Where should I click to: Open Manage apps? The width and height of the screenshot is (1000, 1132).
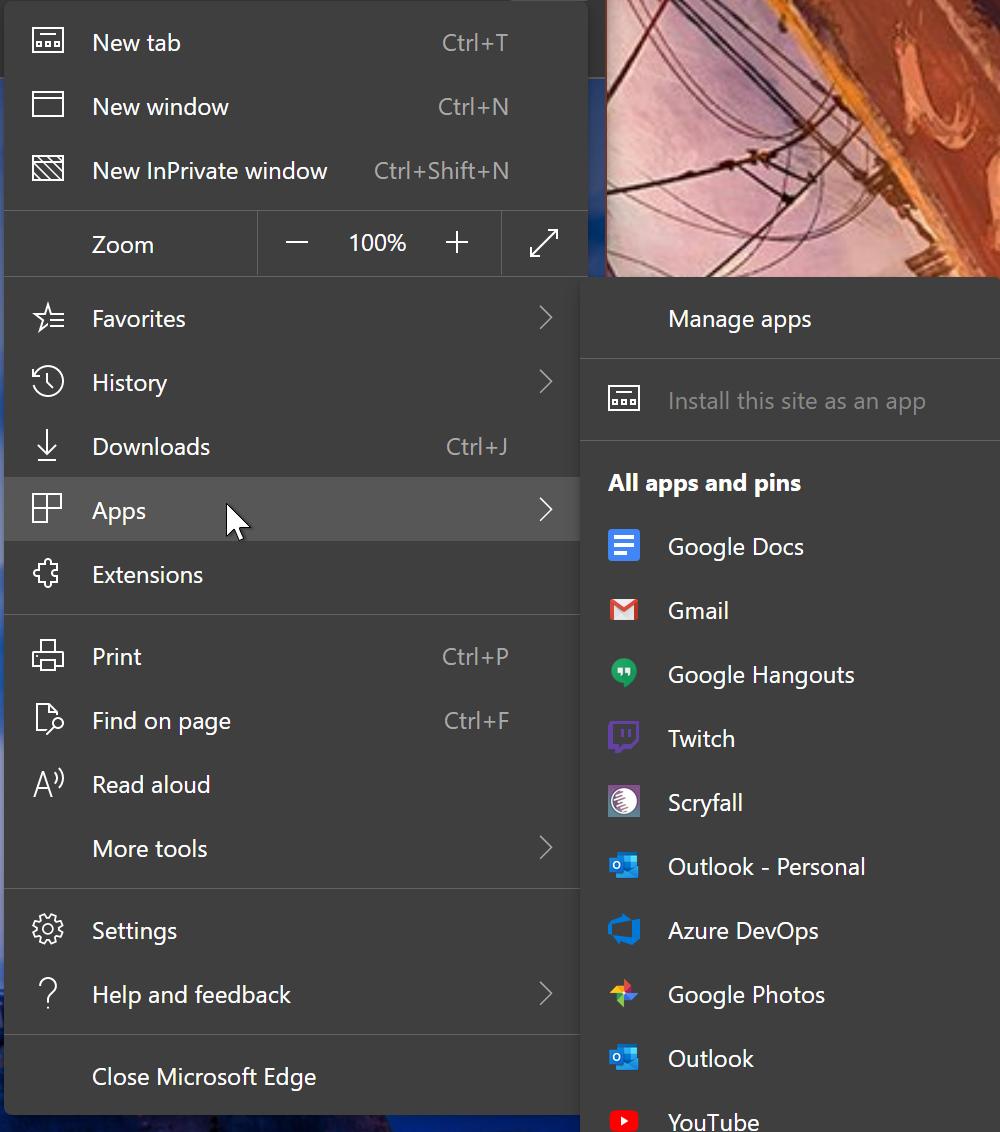pyautogui.click(x=790, y=318)
